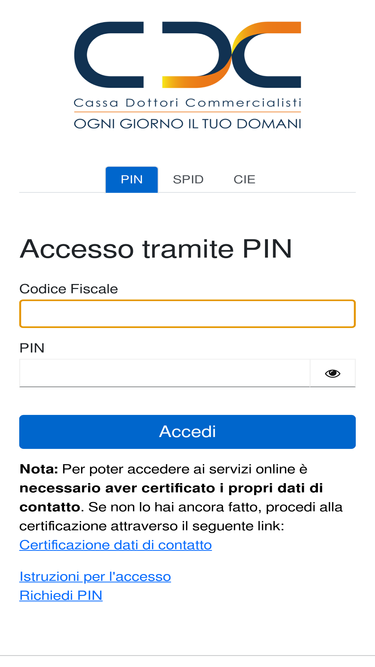Image resolution: width=375 pixels, height=667 pixels.
Task: Click inside the PIN entry field
Action: point(165,373)
